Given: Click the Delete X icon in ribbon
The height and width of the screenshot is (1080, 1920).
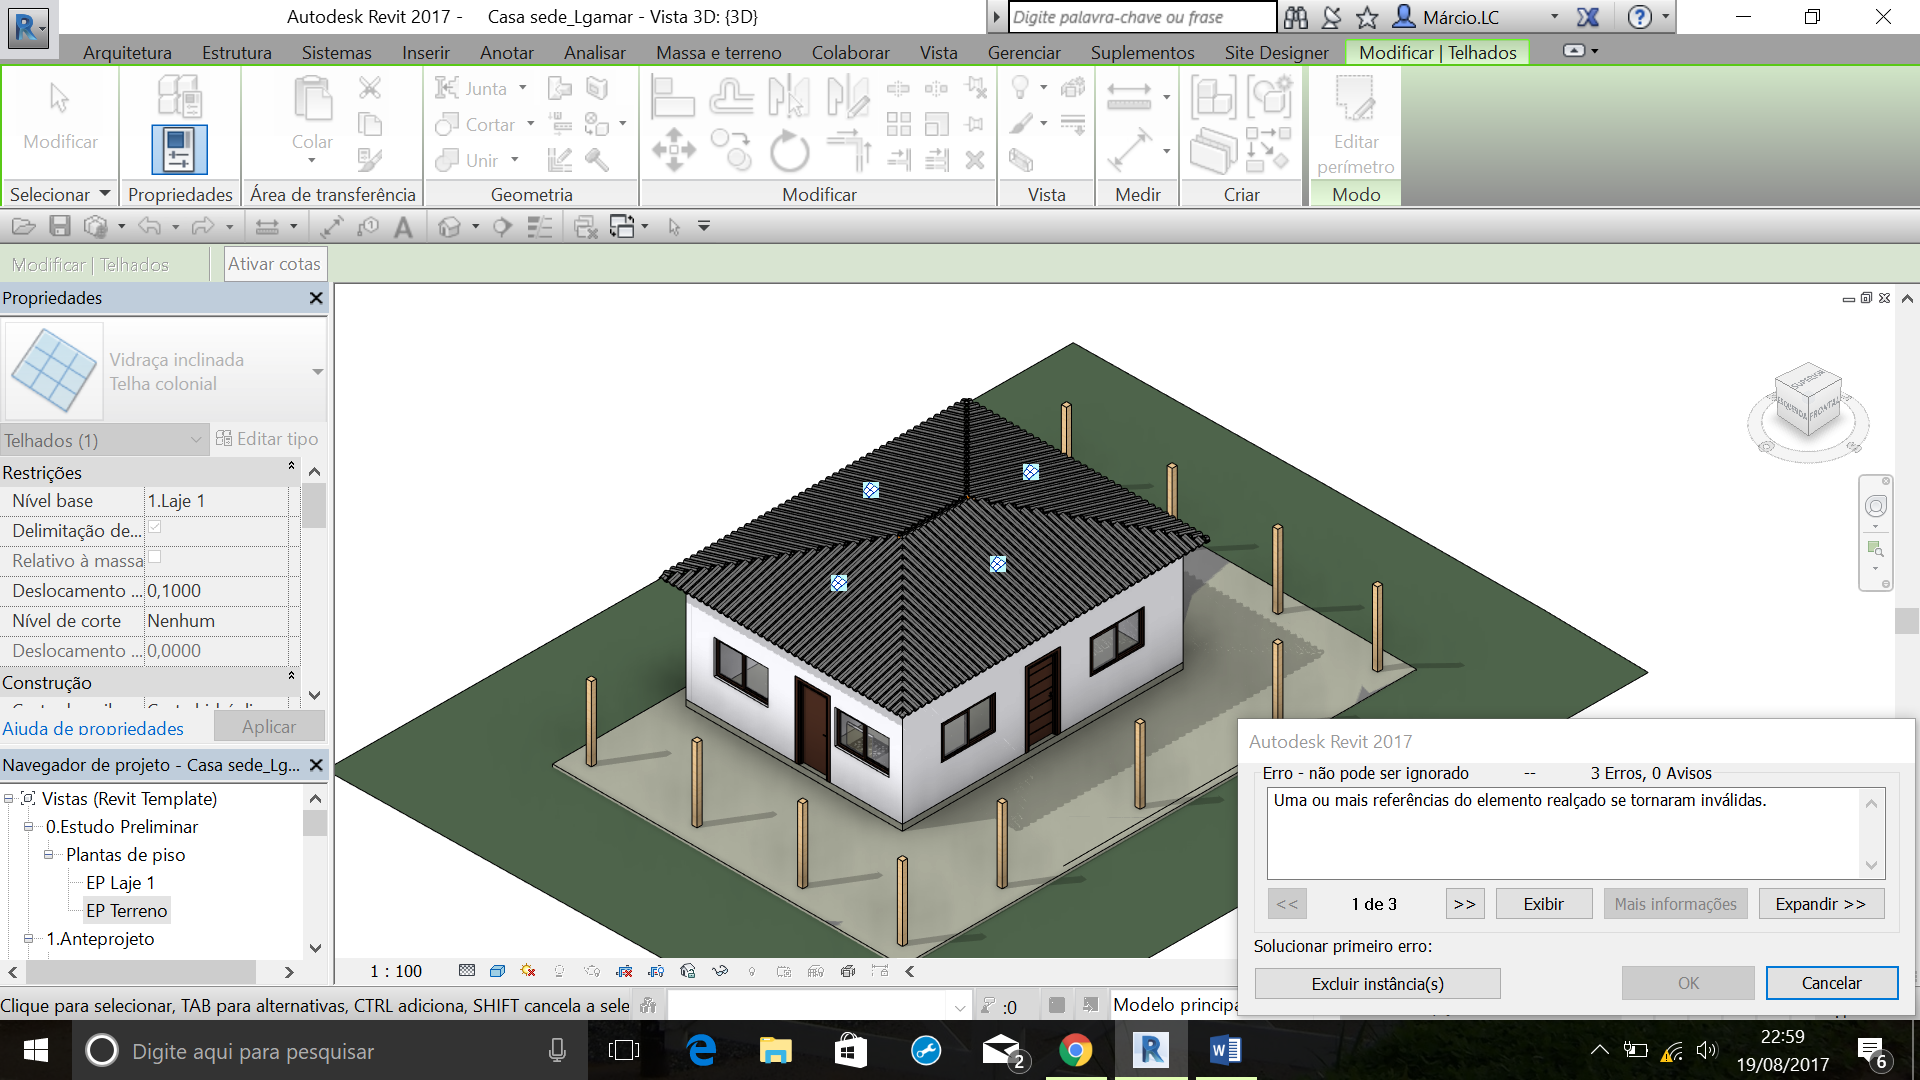Looking at the screenshot, I should click(x=975, y=160).
